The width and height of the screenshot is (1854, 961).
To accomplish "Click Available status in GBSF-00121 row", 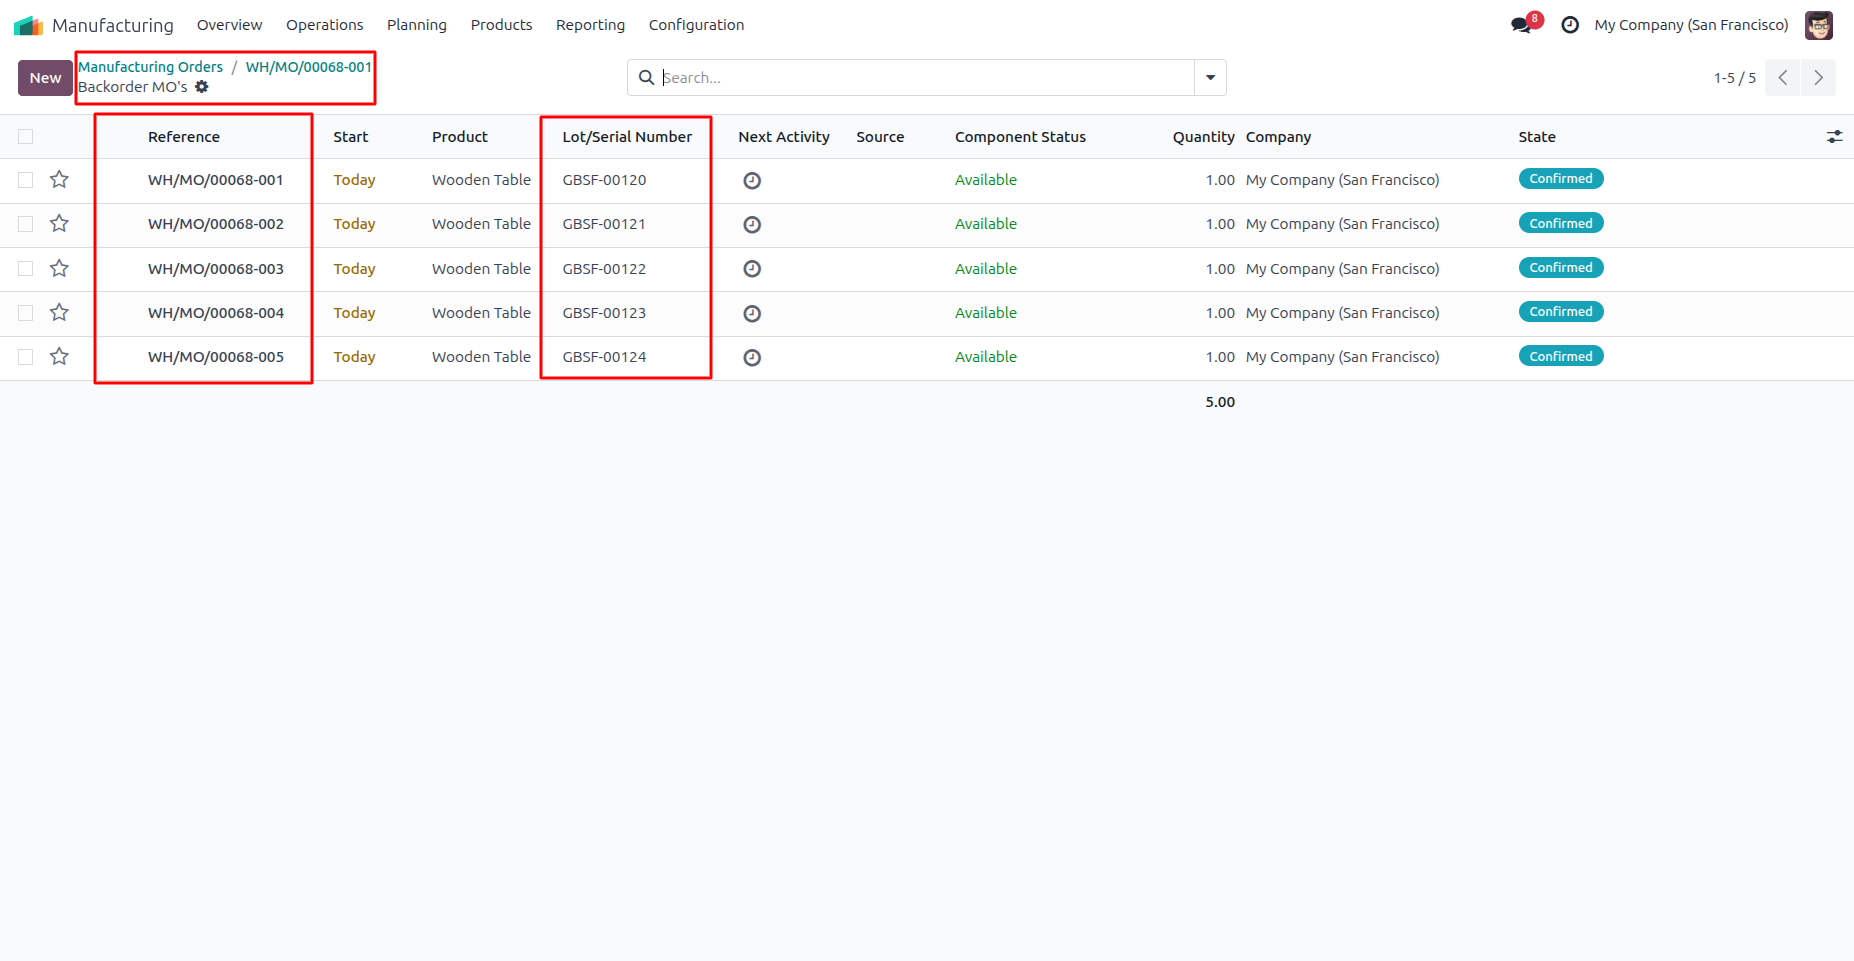I will click(x=986, y=224).
